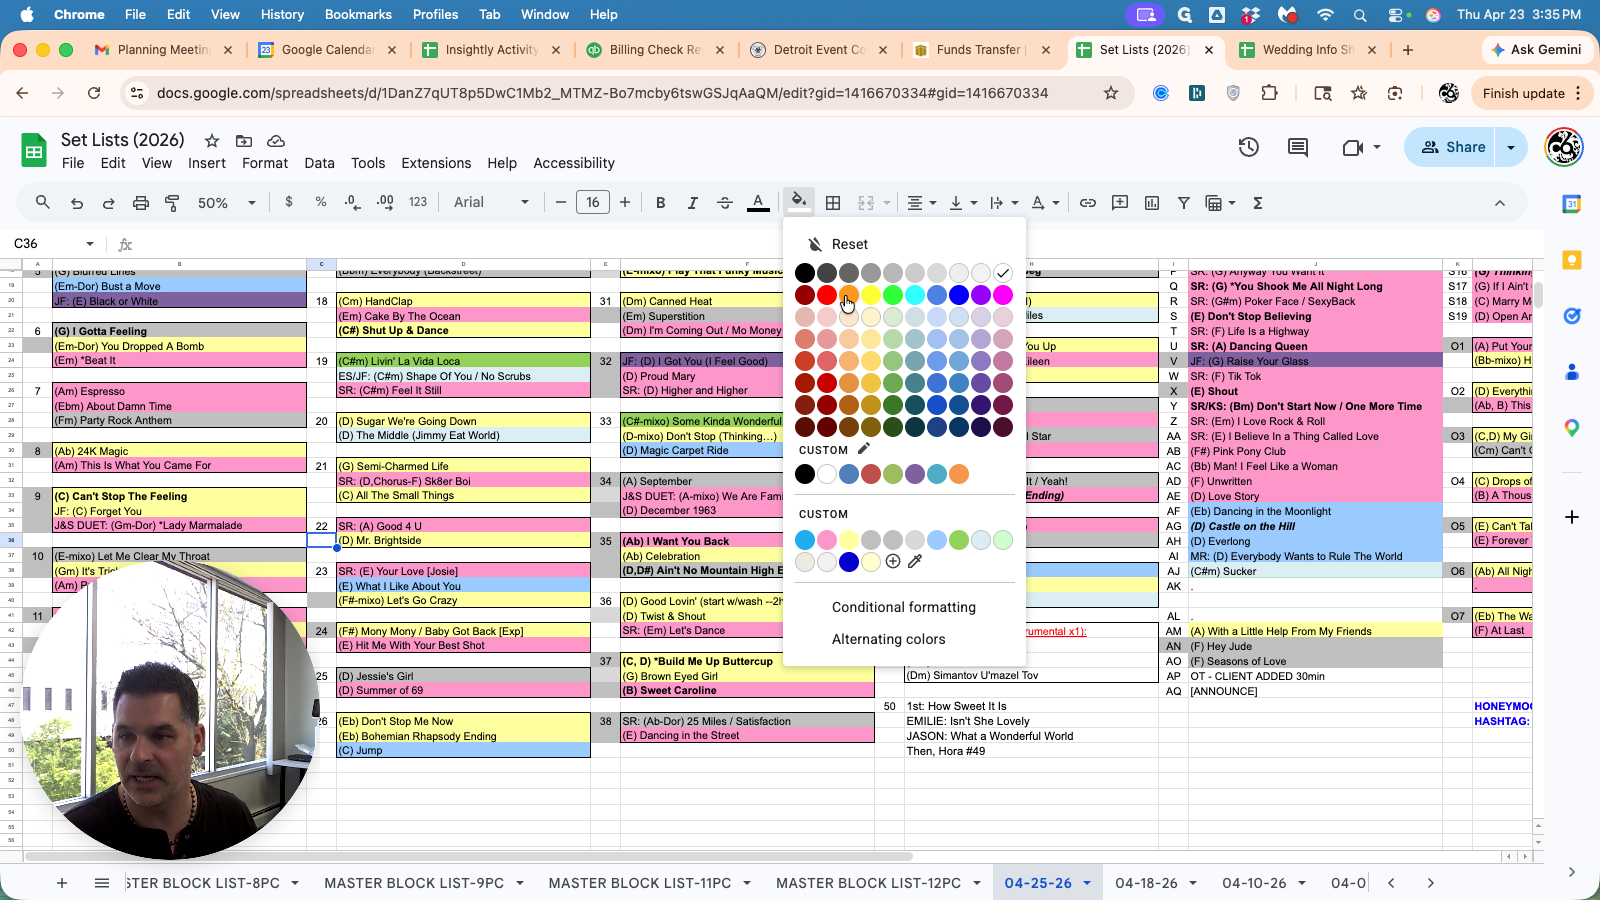Viewport: 1600px width, 900px height.
Task: Click the cell borders icon
Action: coord(833,203)
